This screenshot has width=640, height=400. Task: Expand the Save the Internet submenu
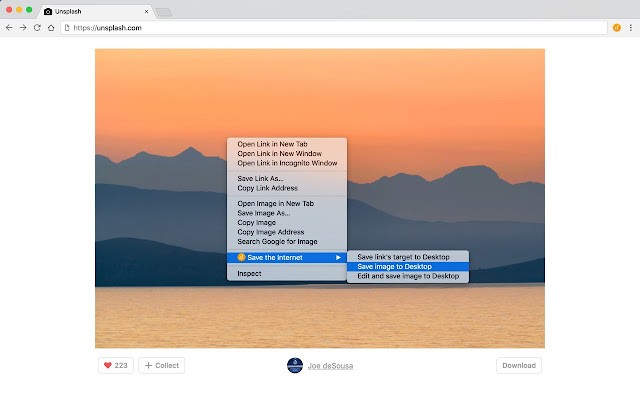pos(287,258)
